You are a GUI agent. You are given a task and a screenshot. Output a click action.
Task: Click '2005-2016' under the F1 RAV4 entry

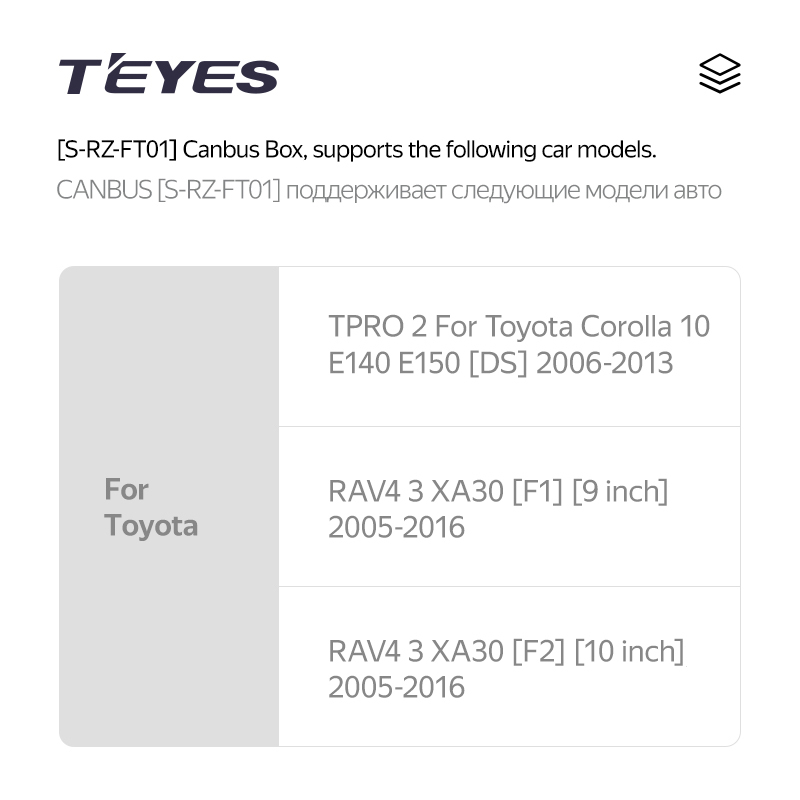(396, 527)
